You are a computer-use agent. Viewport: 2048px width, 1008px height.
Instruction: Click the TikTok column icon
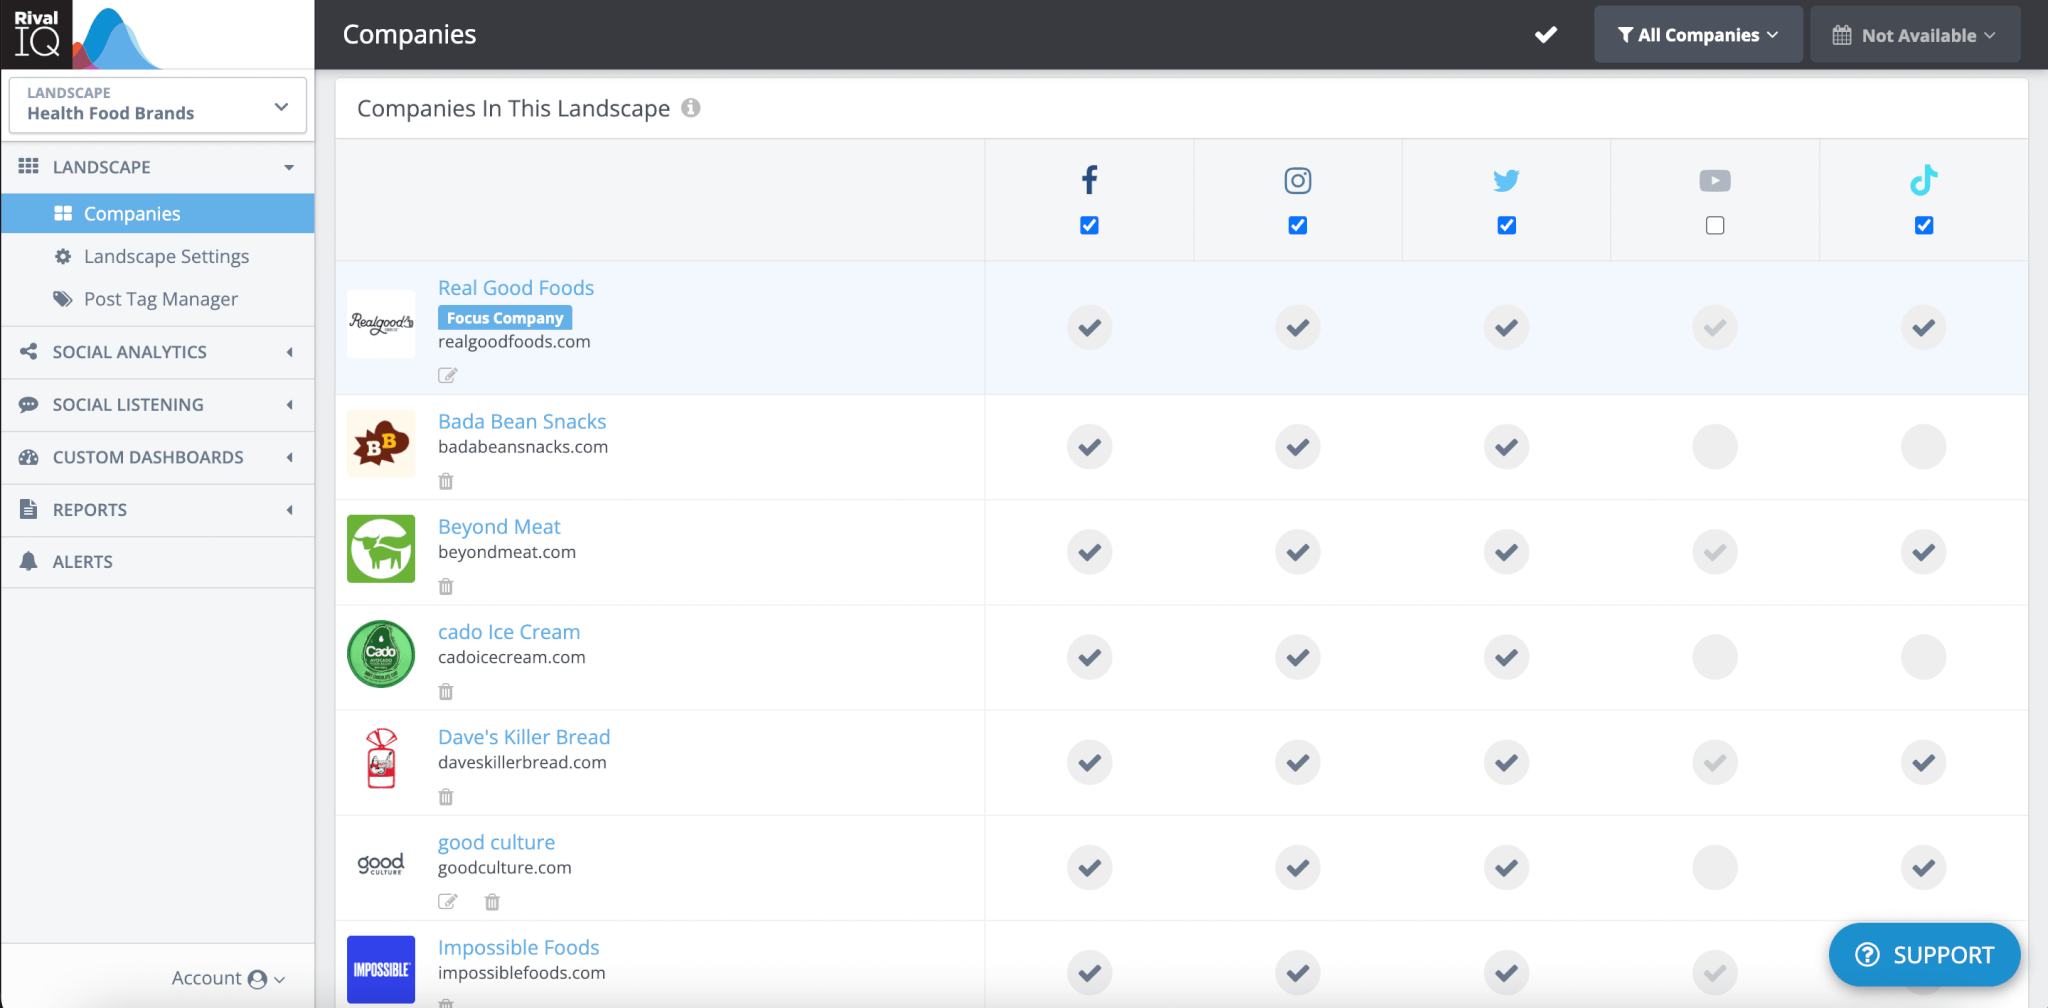click(1923, 181)
